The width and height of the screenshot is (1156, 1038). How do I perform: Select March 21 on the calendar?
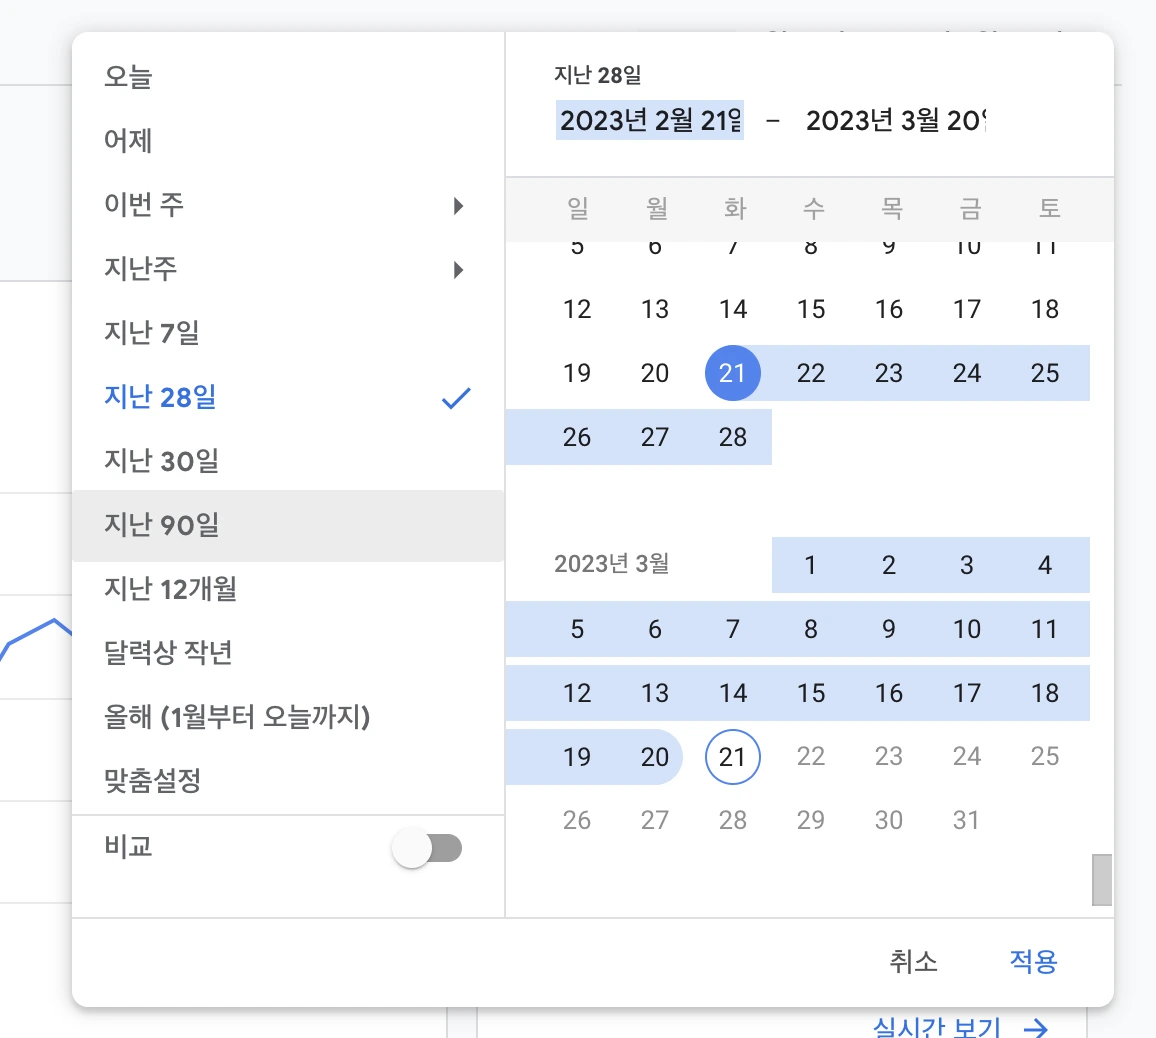(733, 757)
